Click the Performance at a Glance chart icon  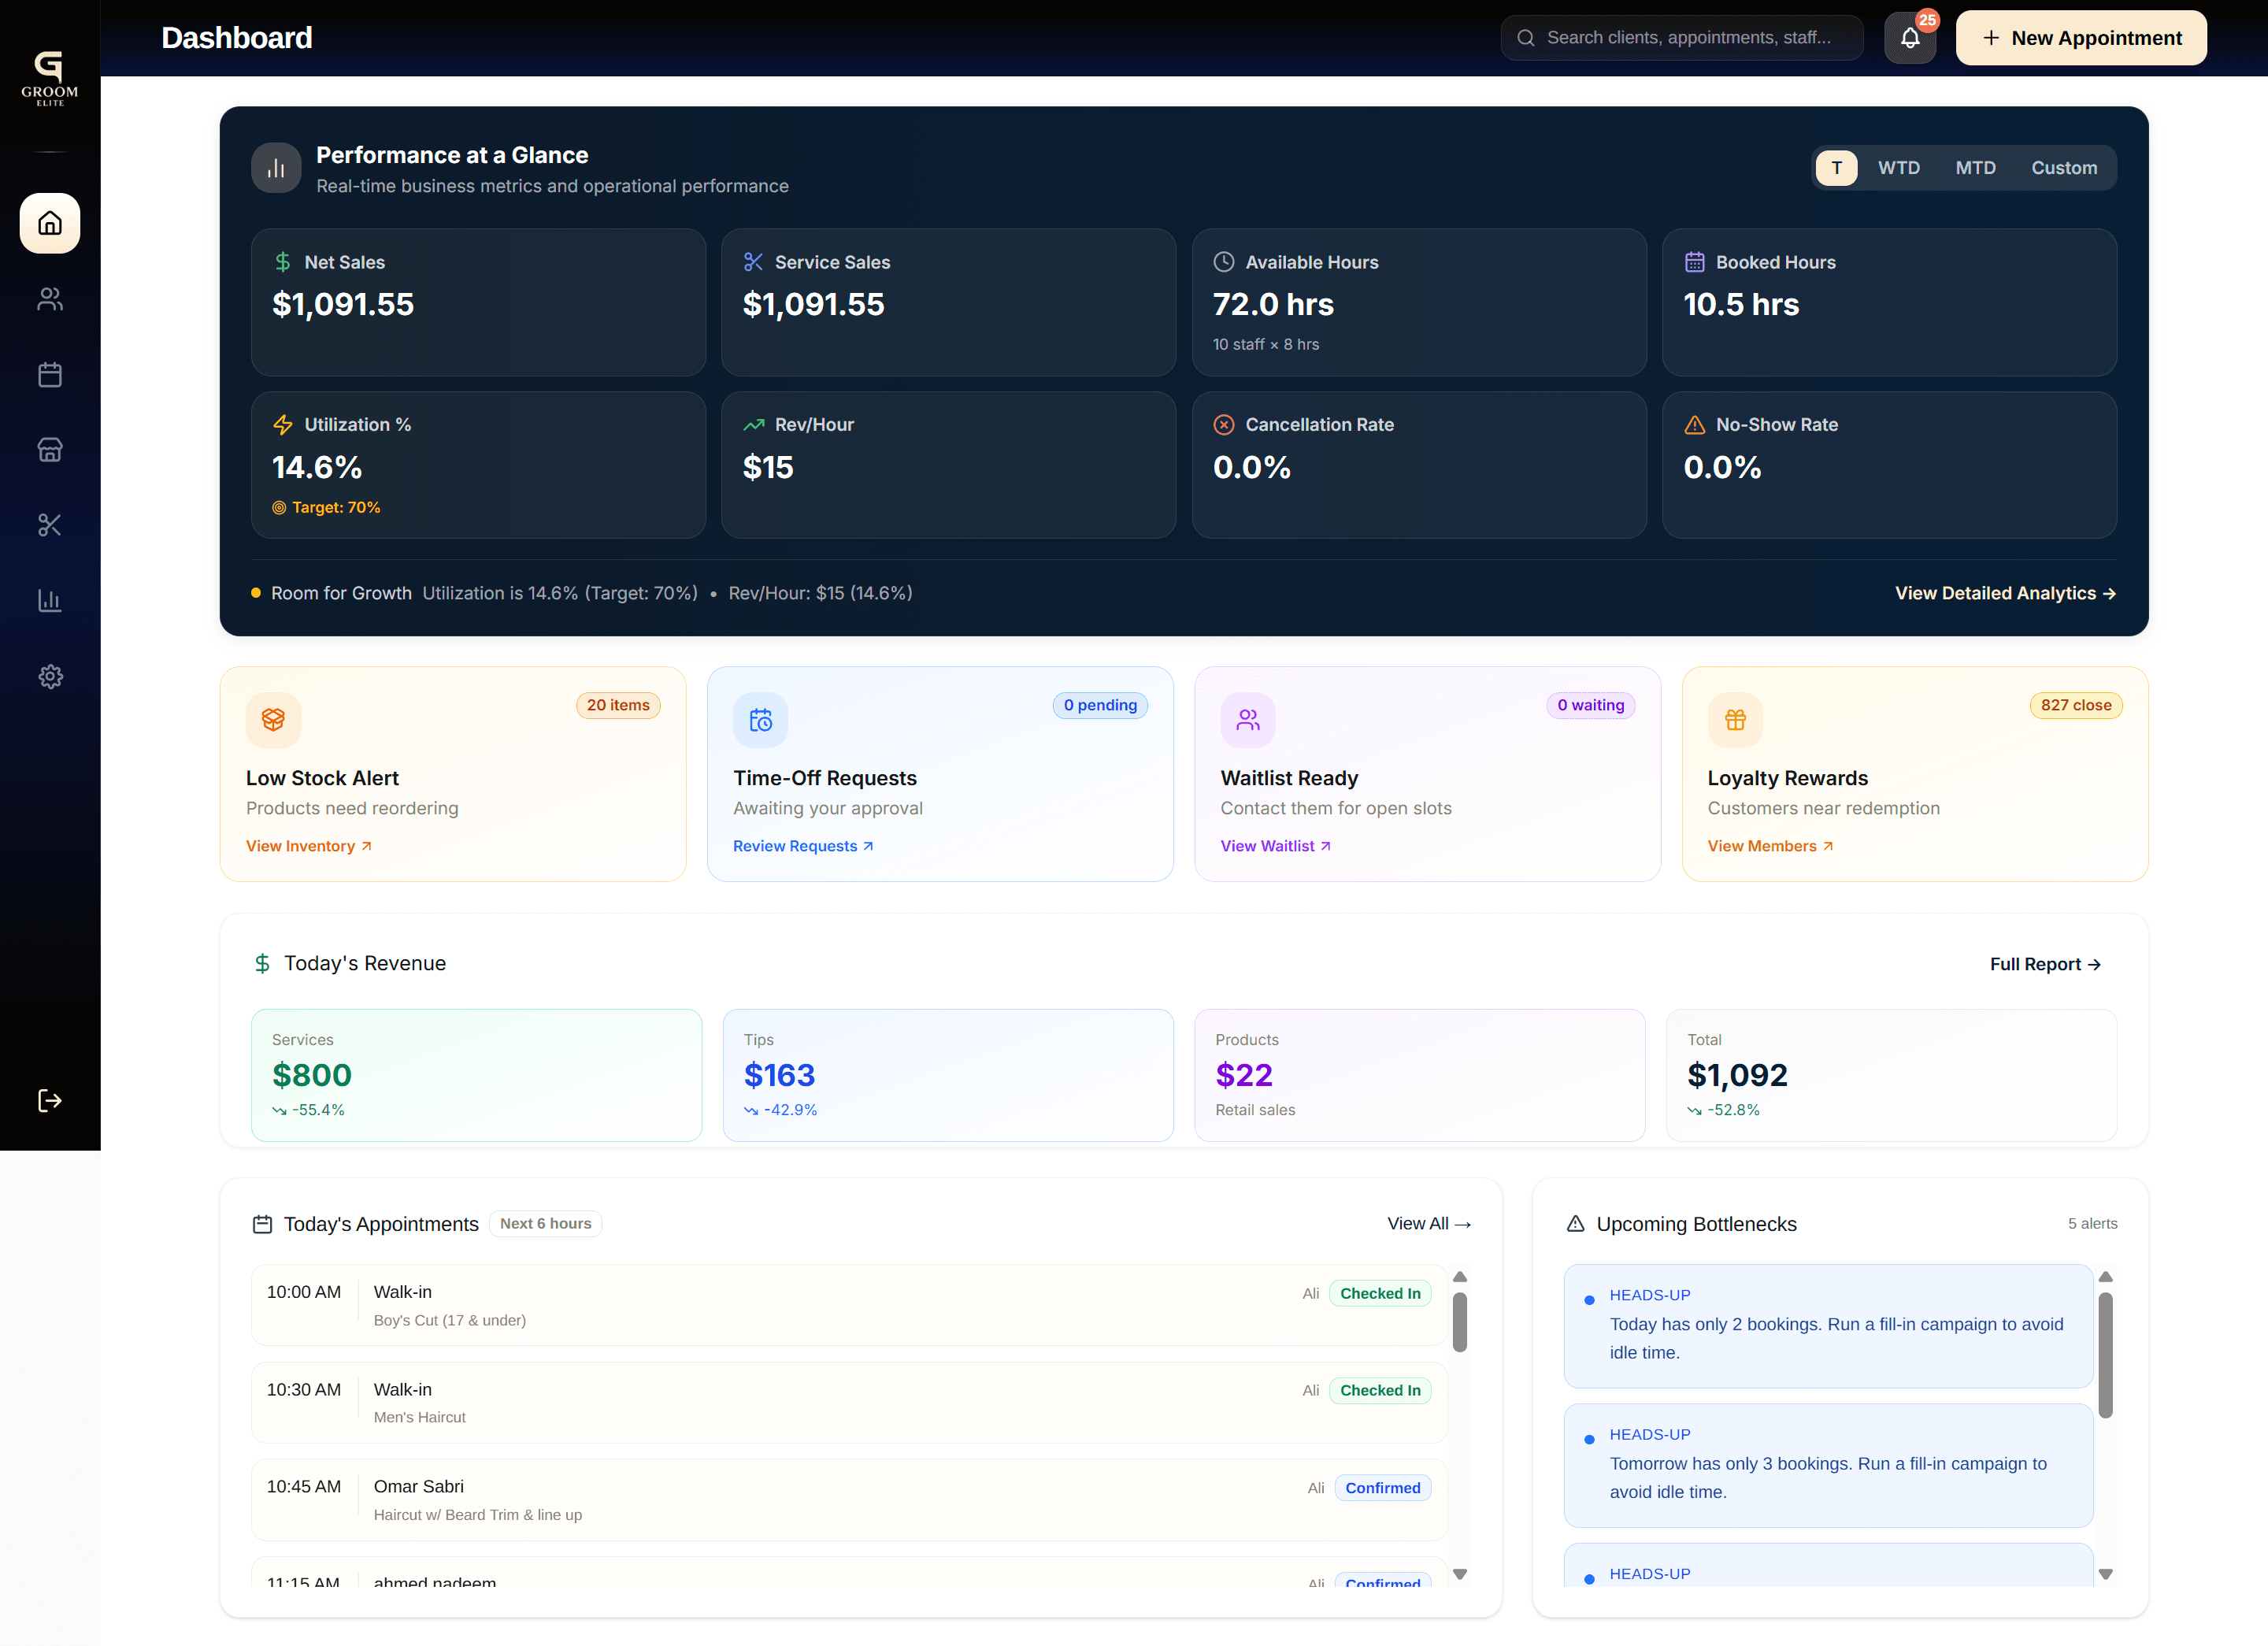pos(276,168)
